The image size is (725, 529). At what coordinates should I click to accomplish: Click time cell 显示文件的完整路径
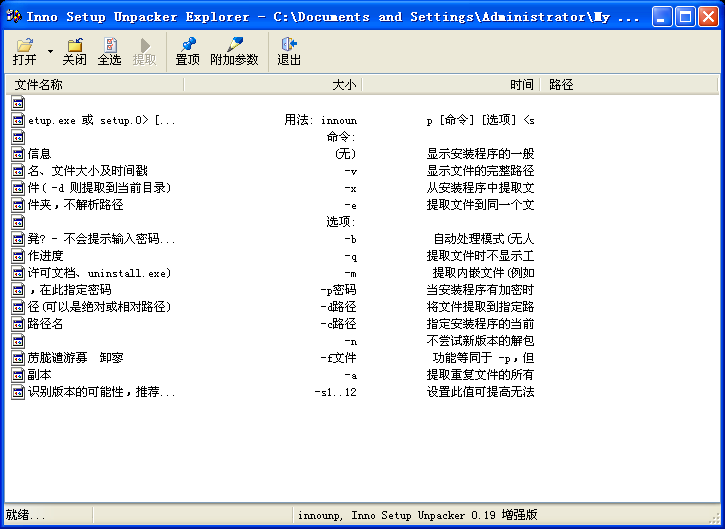[480, 171]
